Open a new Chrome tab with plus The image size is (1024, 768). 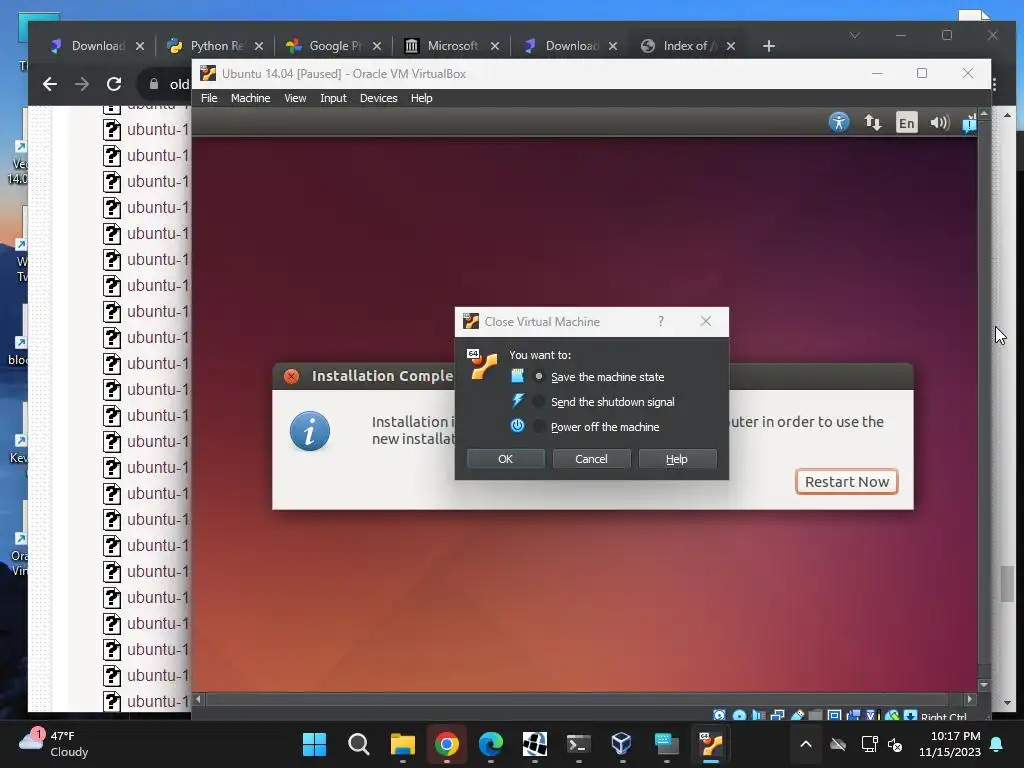(x=769, y=46)
